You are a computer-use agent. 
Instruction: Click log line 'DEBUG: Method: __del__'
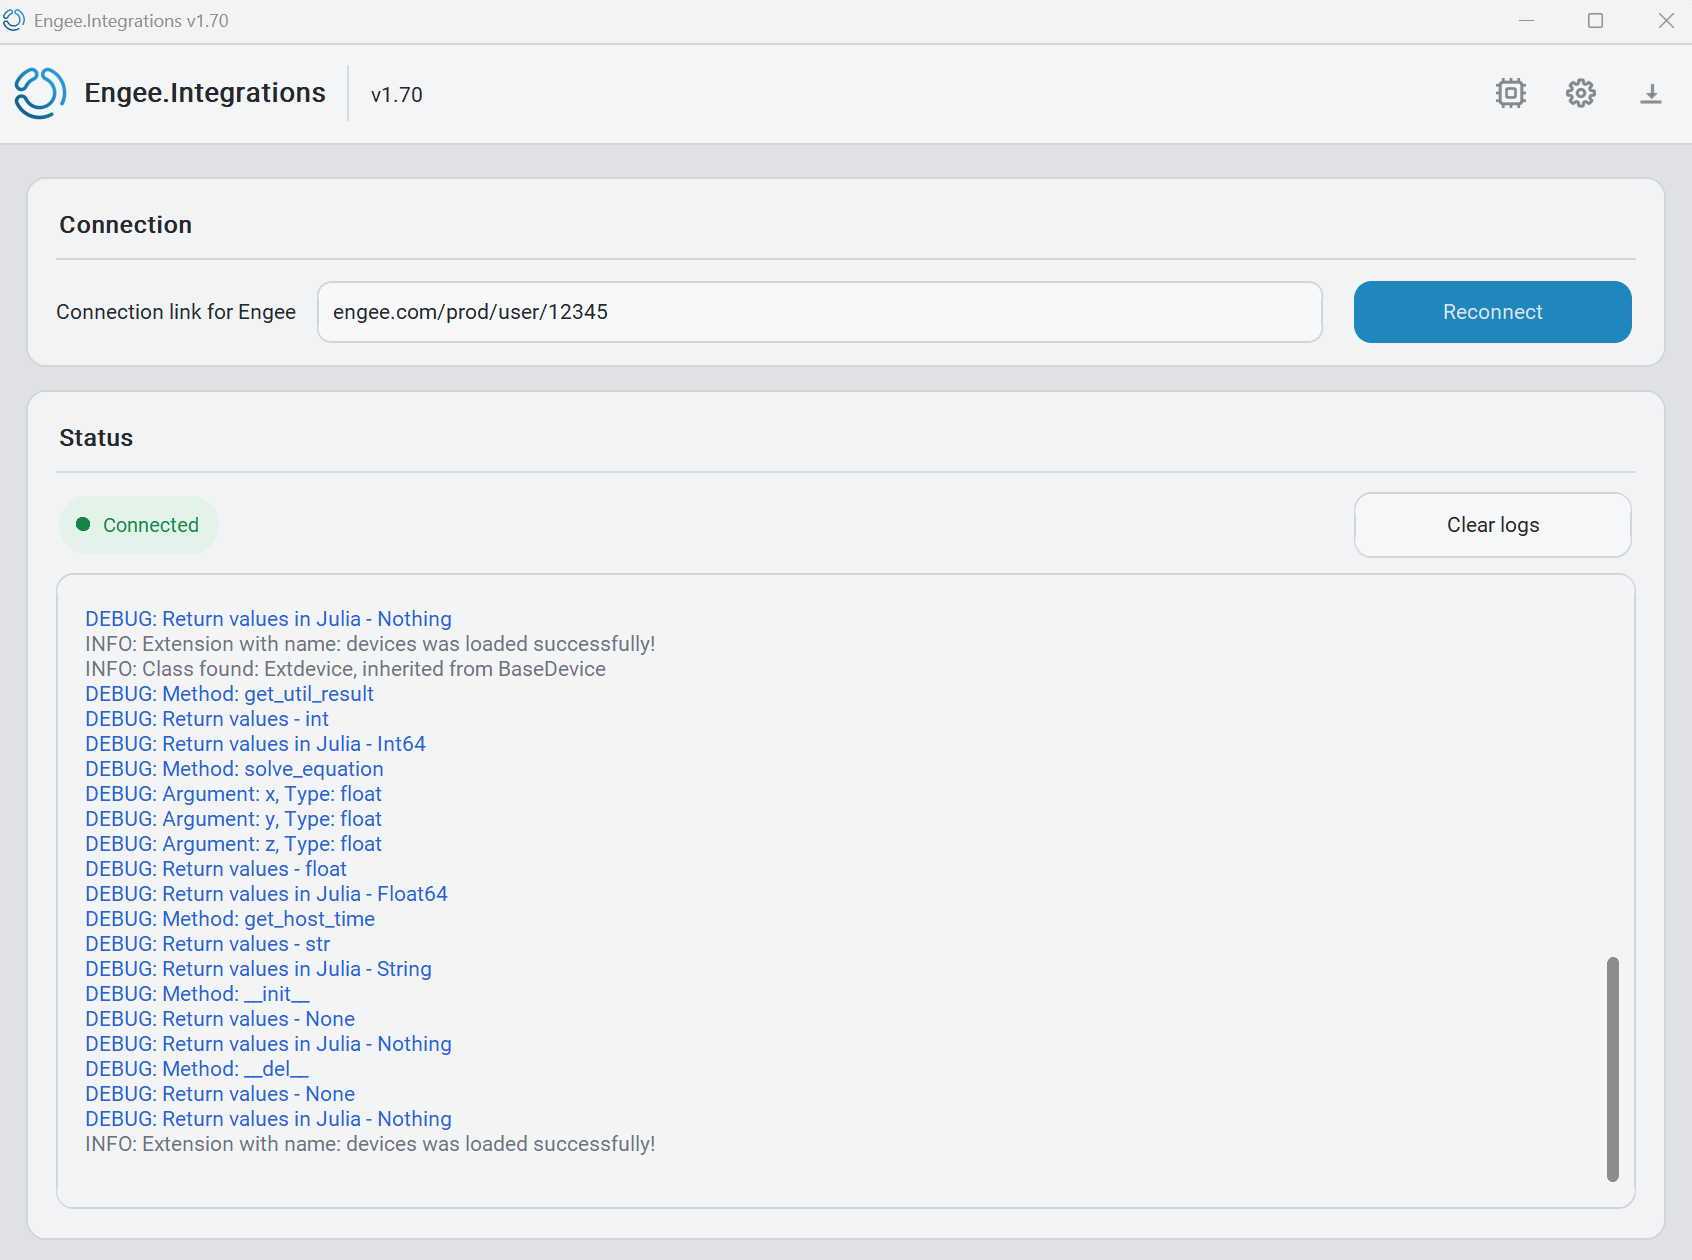coord(197,1069)
